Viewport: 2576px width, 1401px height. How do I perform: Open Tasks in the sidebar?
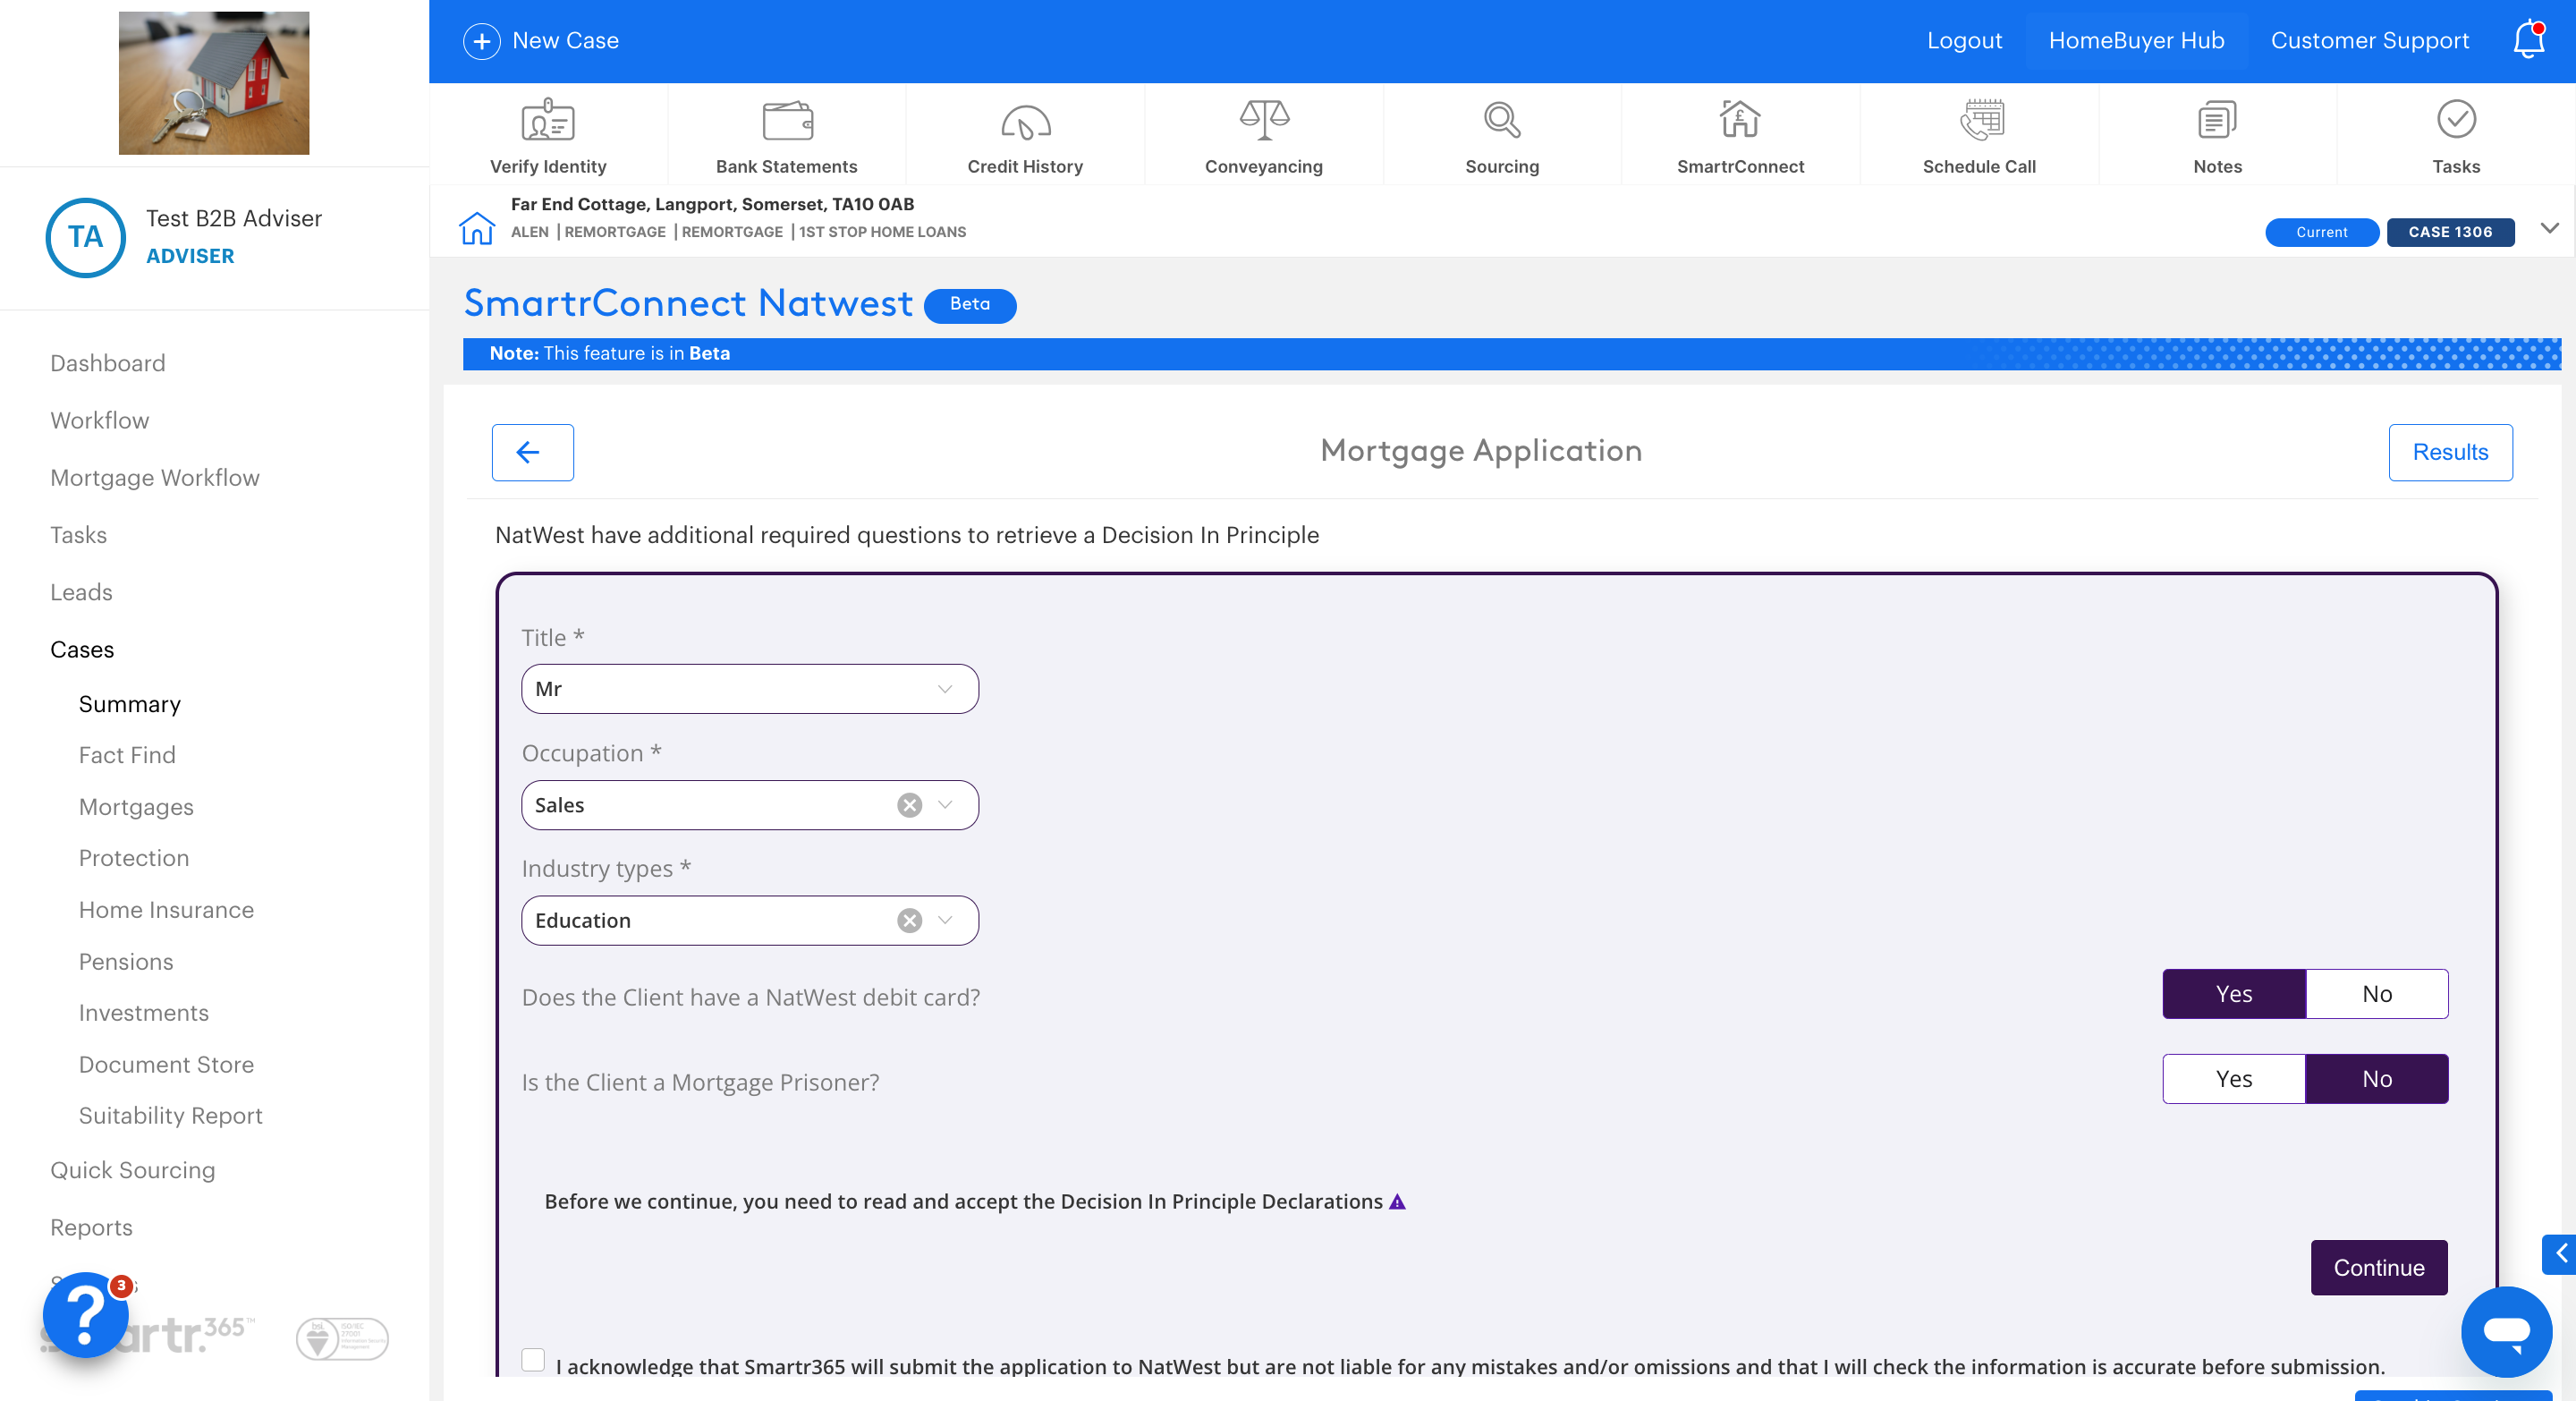pyautogui.click(x=78, y=535)
